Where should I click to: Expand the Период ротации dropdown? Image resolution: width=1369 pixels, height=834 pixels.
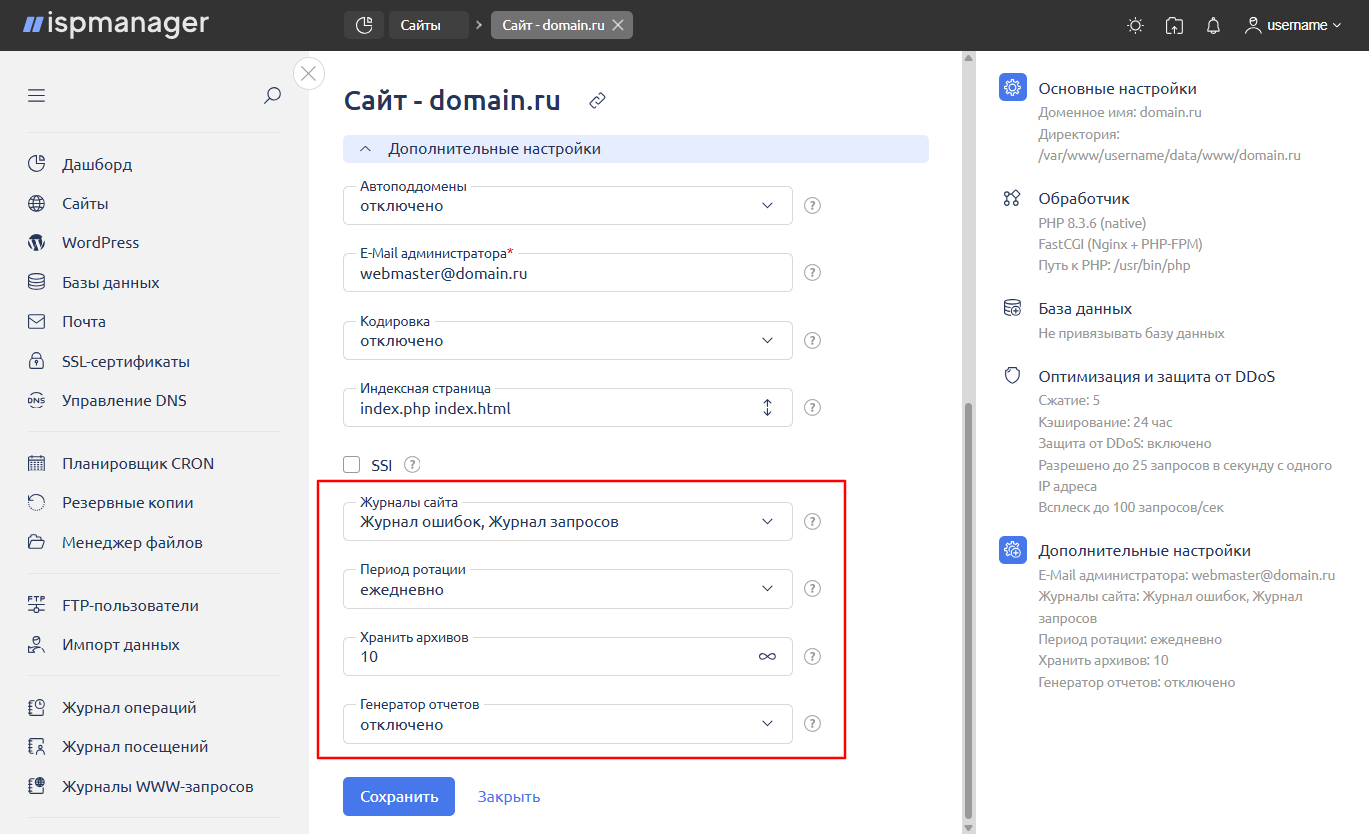567,589
